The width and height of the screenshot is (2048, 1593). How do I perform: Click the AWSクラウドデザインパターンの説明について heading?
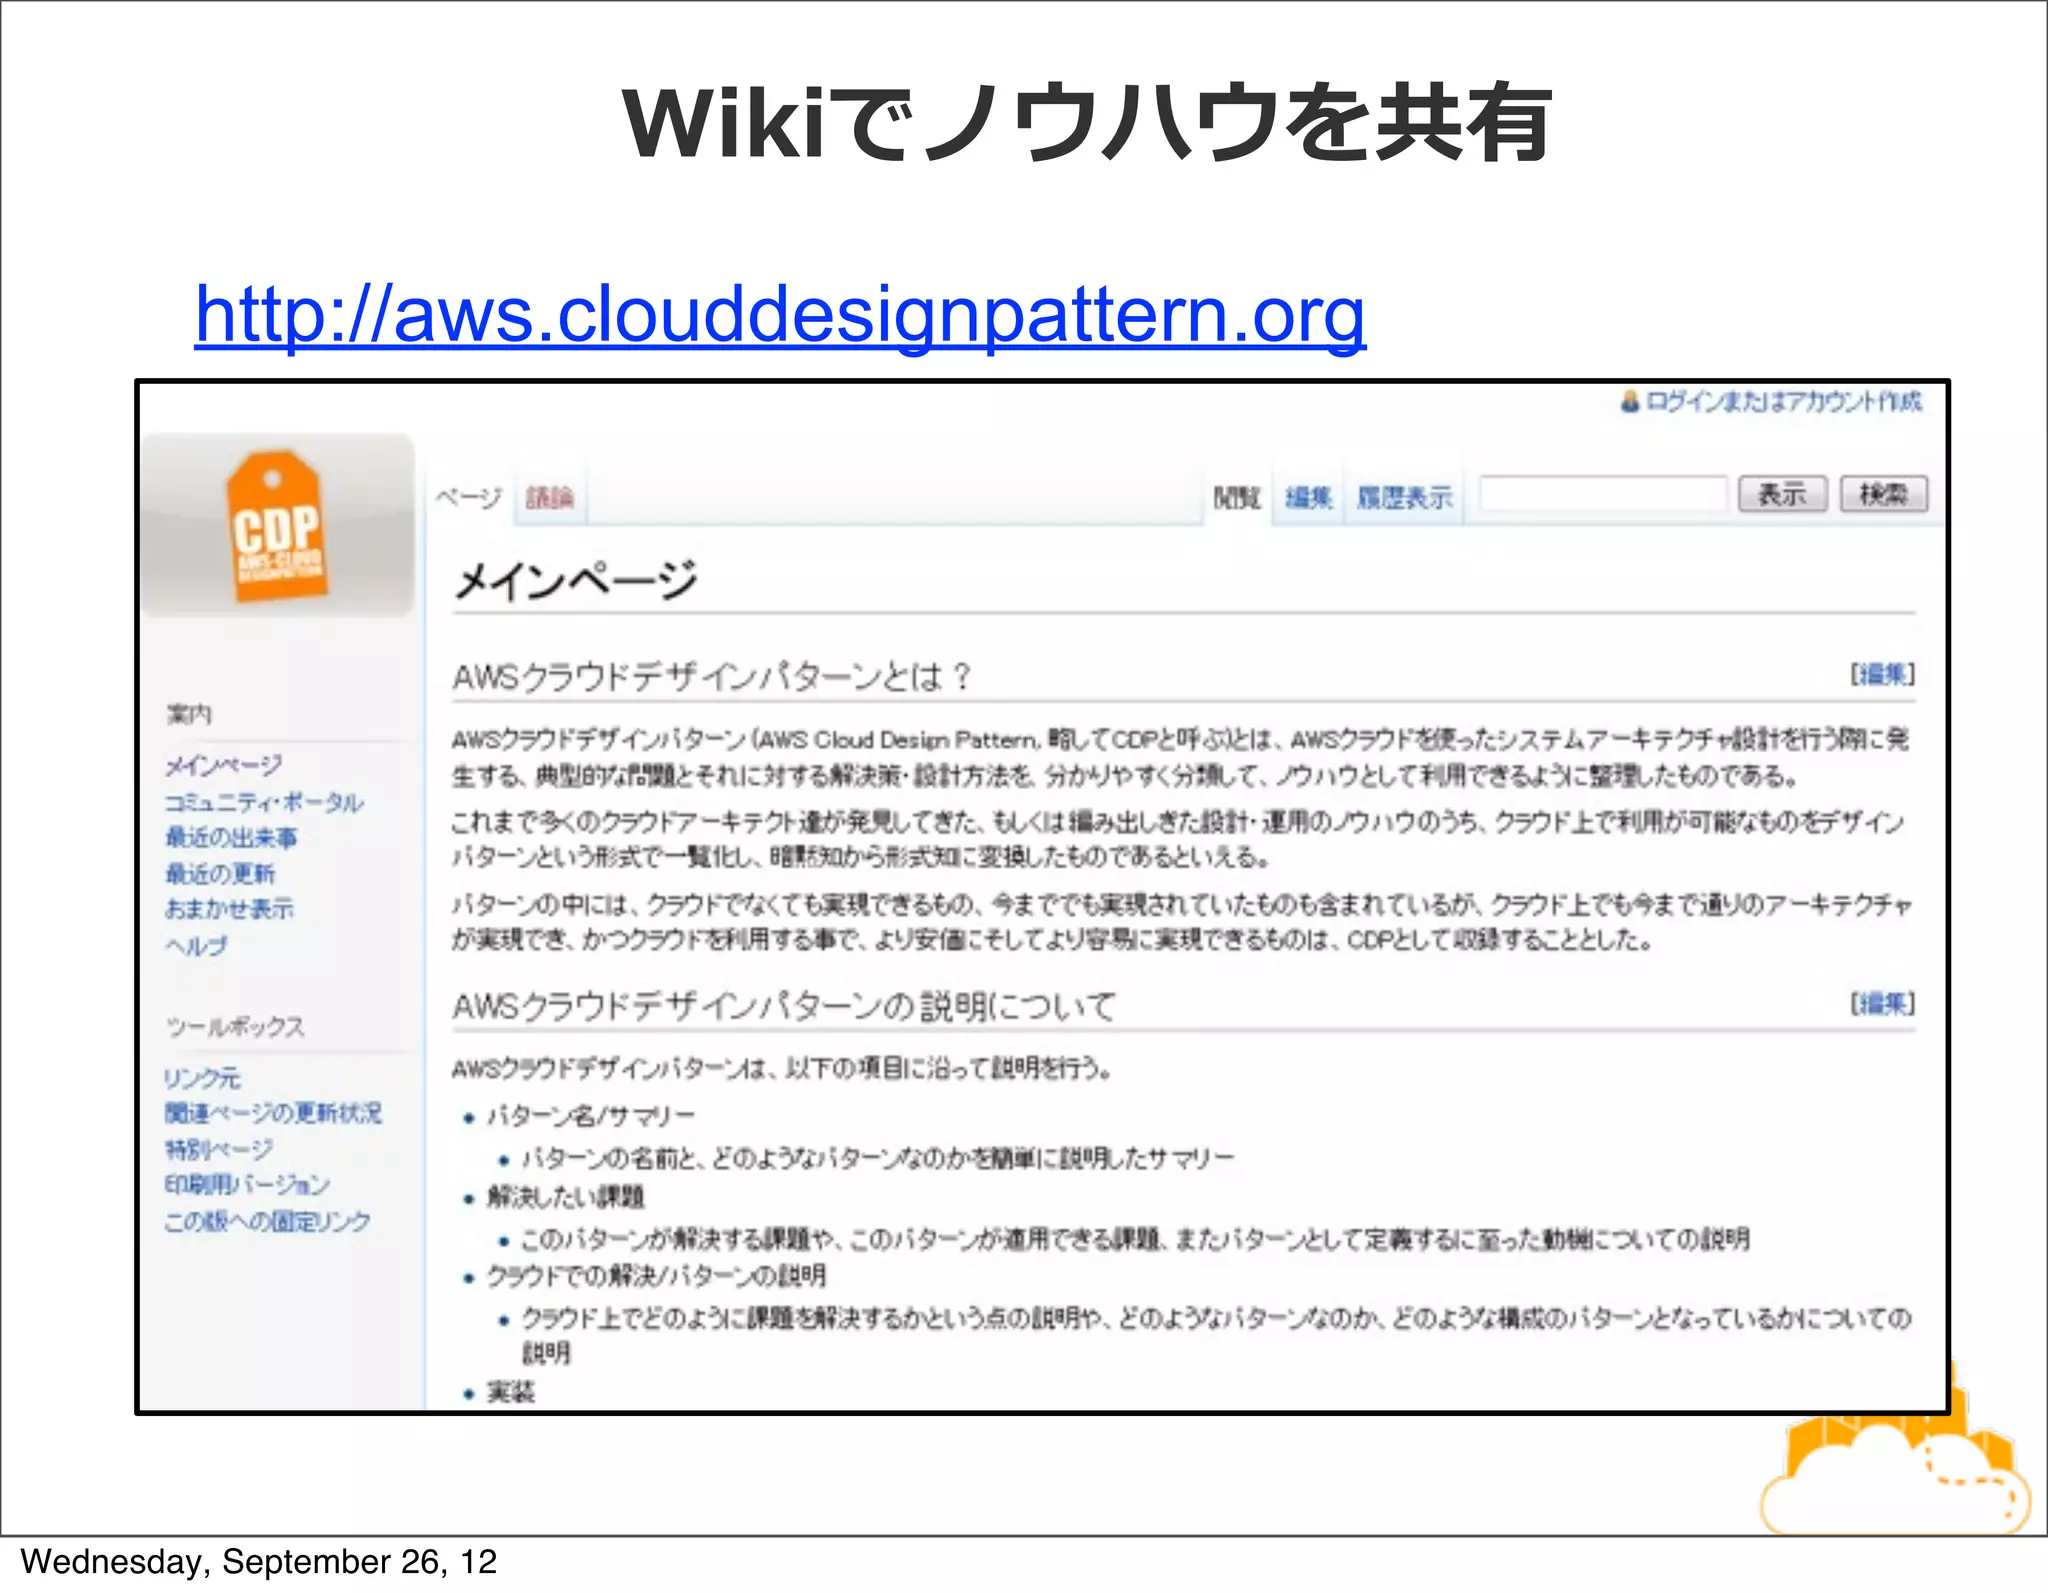click(x=783, y=1006)
